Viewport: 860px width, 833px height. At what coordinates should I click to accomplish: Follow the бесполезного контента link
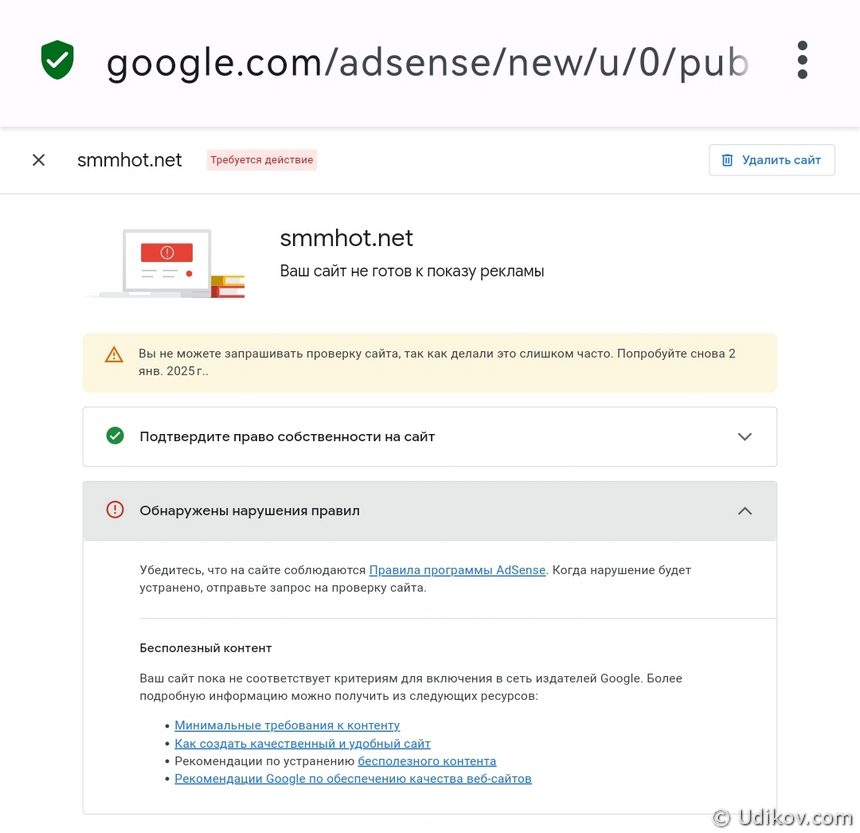(427, 761)
